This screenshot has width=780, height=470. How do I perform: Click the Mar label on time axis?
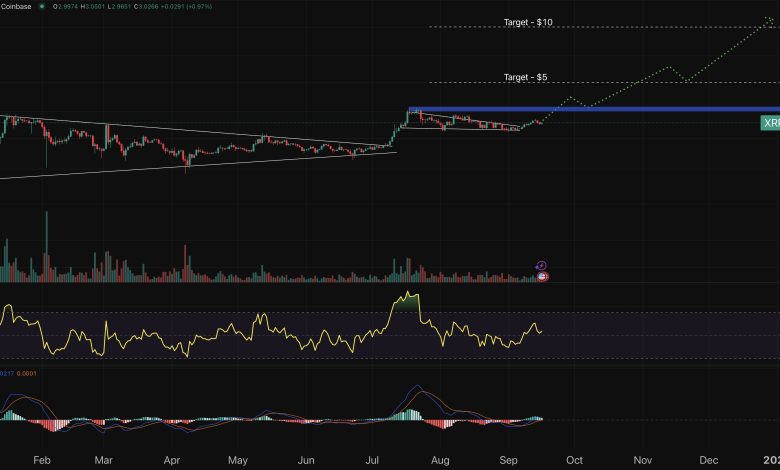[x=104, y=461]
